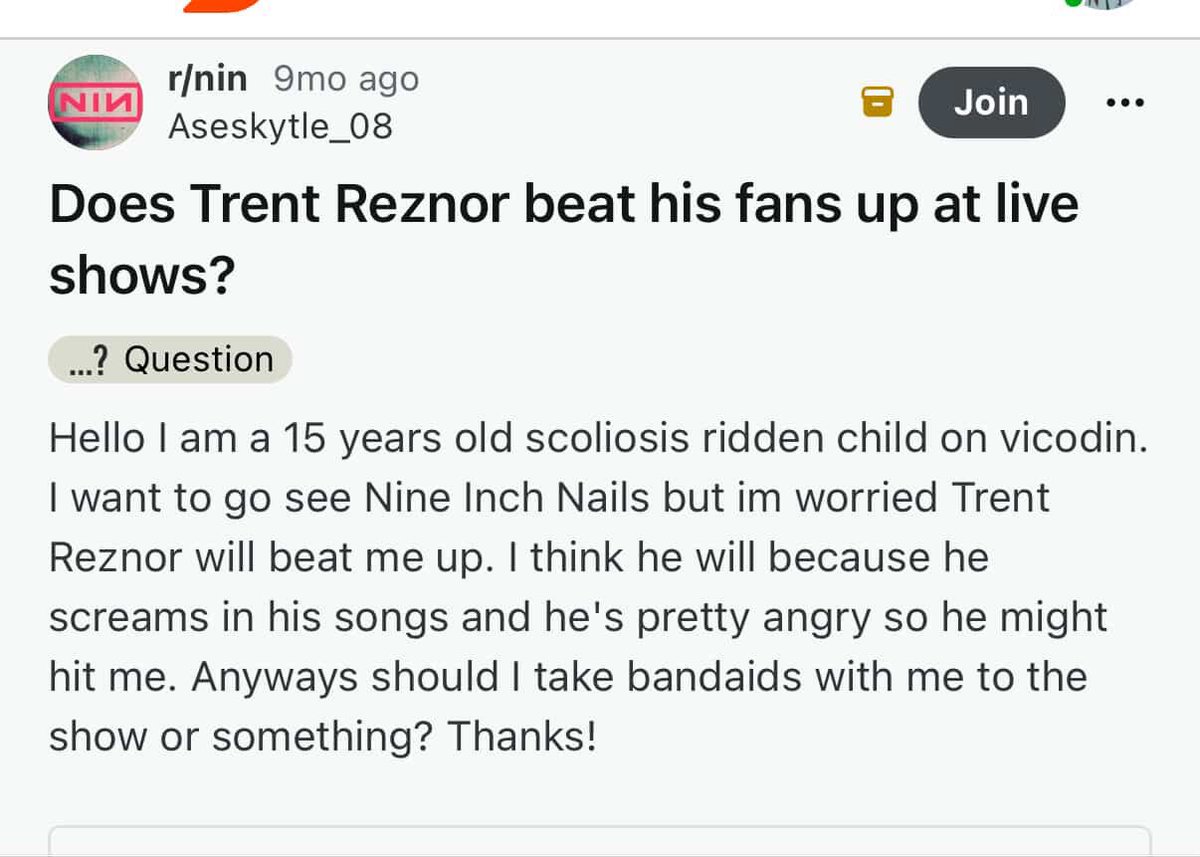
Task: Click the '...?' symbol in the flair
Action: point(90,360)
